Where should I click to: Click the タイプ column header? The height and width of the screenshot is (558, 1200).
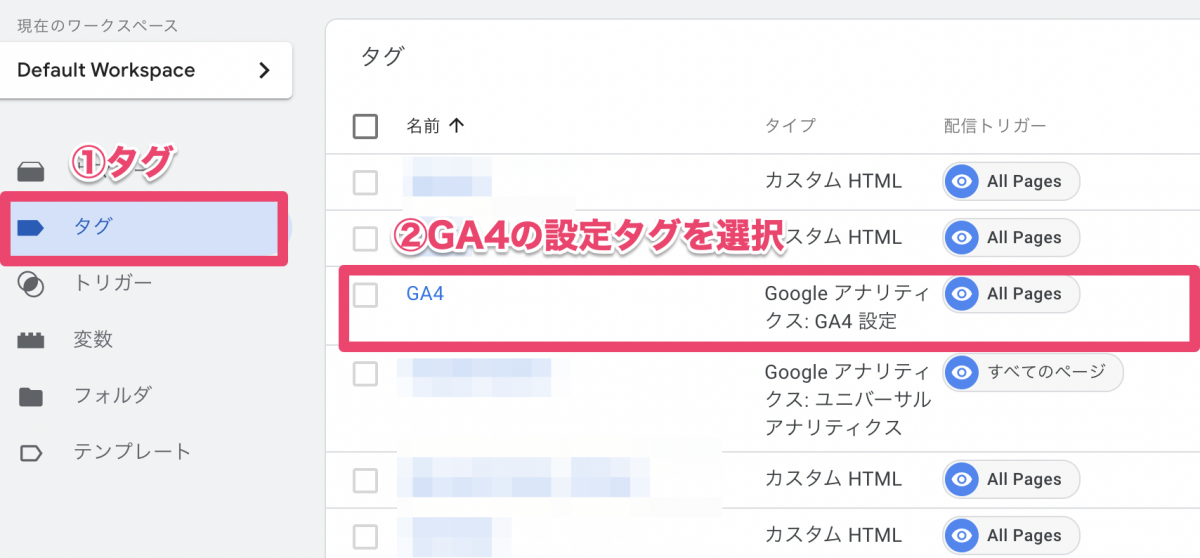pos(790,126)
